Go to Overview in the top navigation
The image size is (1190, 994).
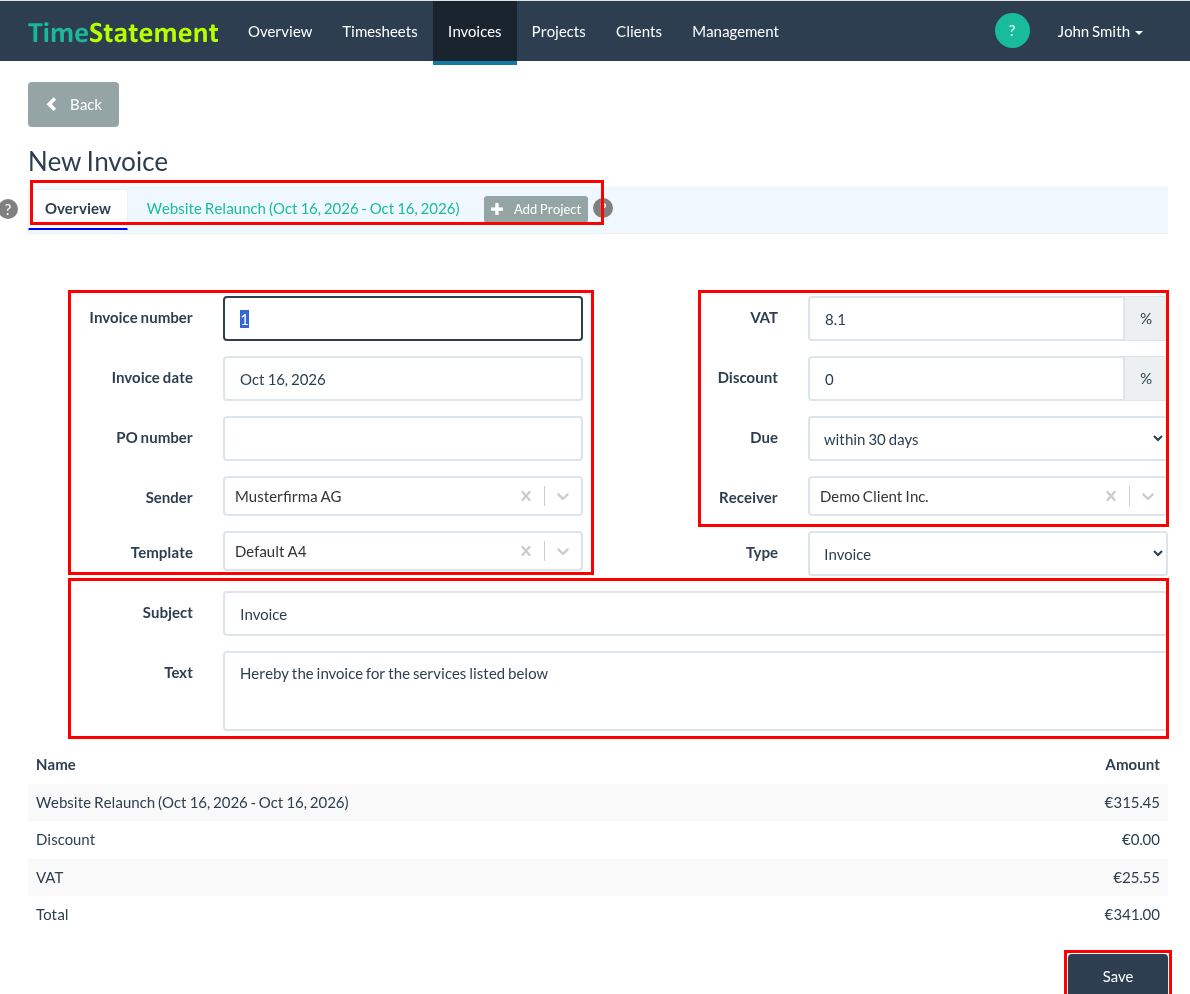pos(280,32)
